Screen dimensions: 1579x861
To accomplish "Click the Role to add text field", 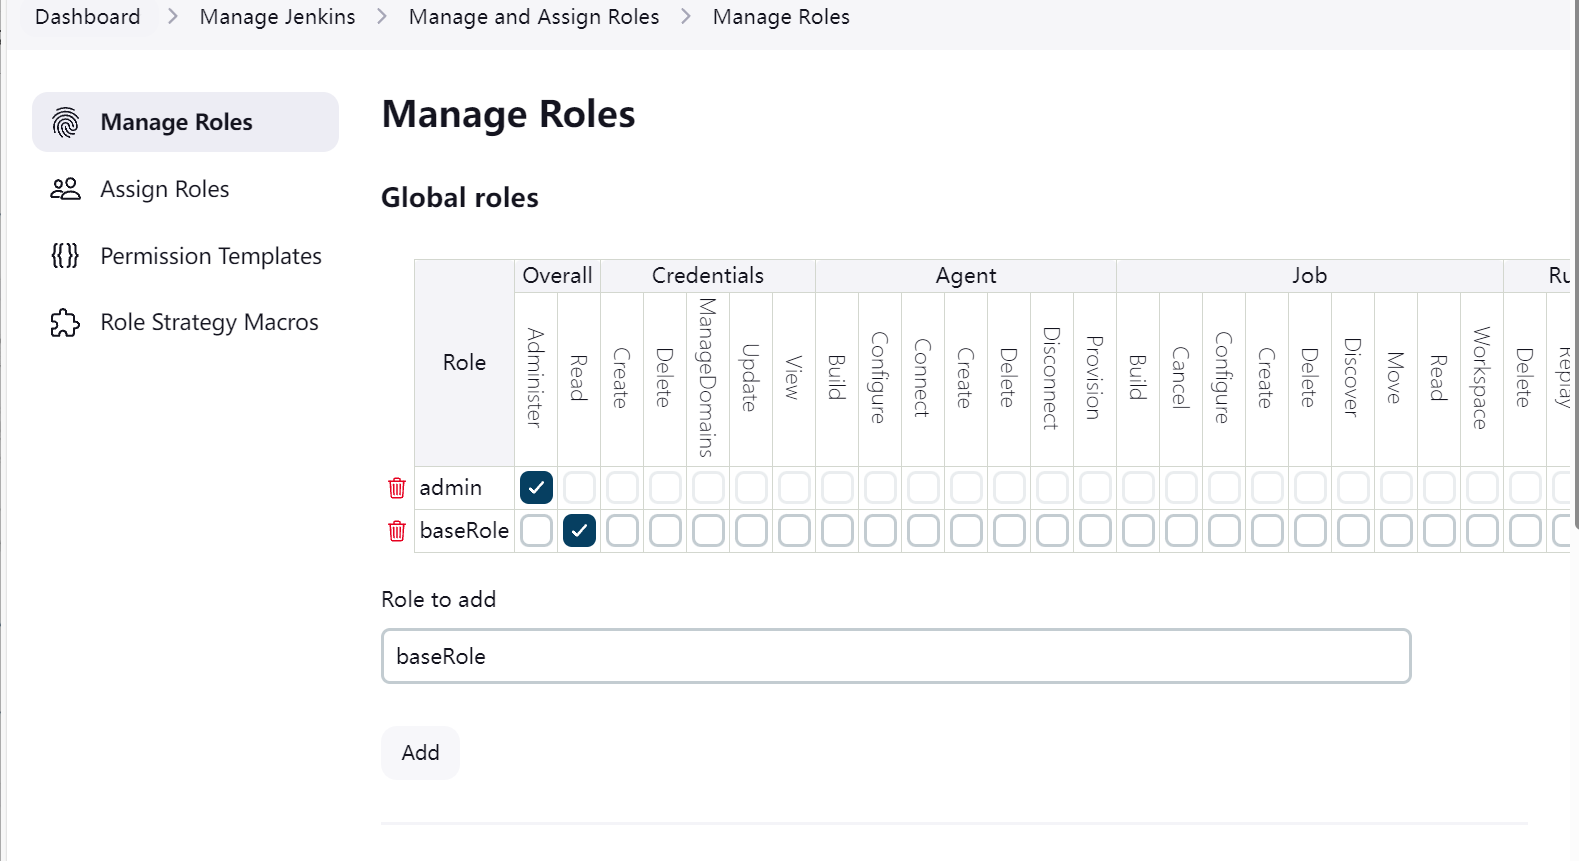I will point(896,656).
